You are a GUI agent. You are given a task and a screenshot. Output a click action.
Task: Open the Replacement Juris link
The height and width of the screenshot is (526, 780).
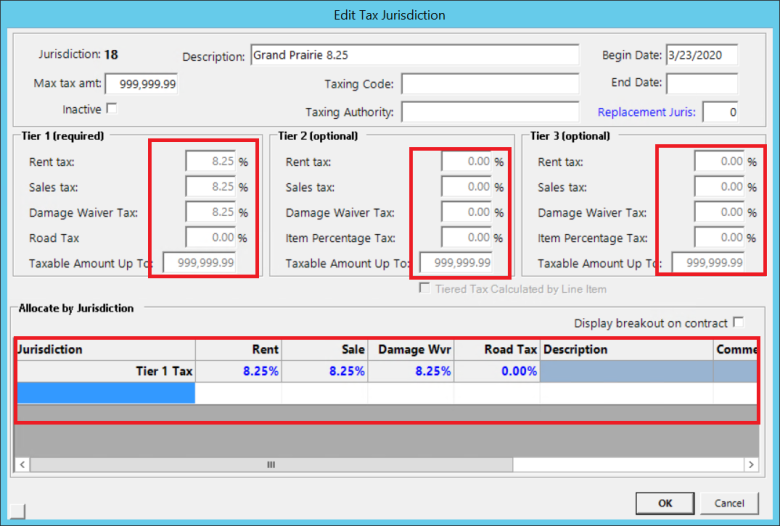(x=646, y=112)
